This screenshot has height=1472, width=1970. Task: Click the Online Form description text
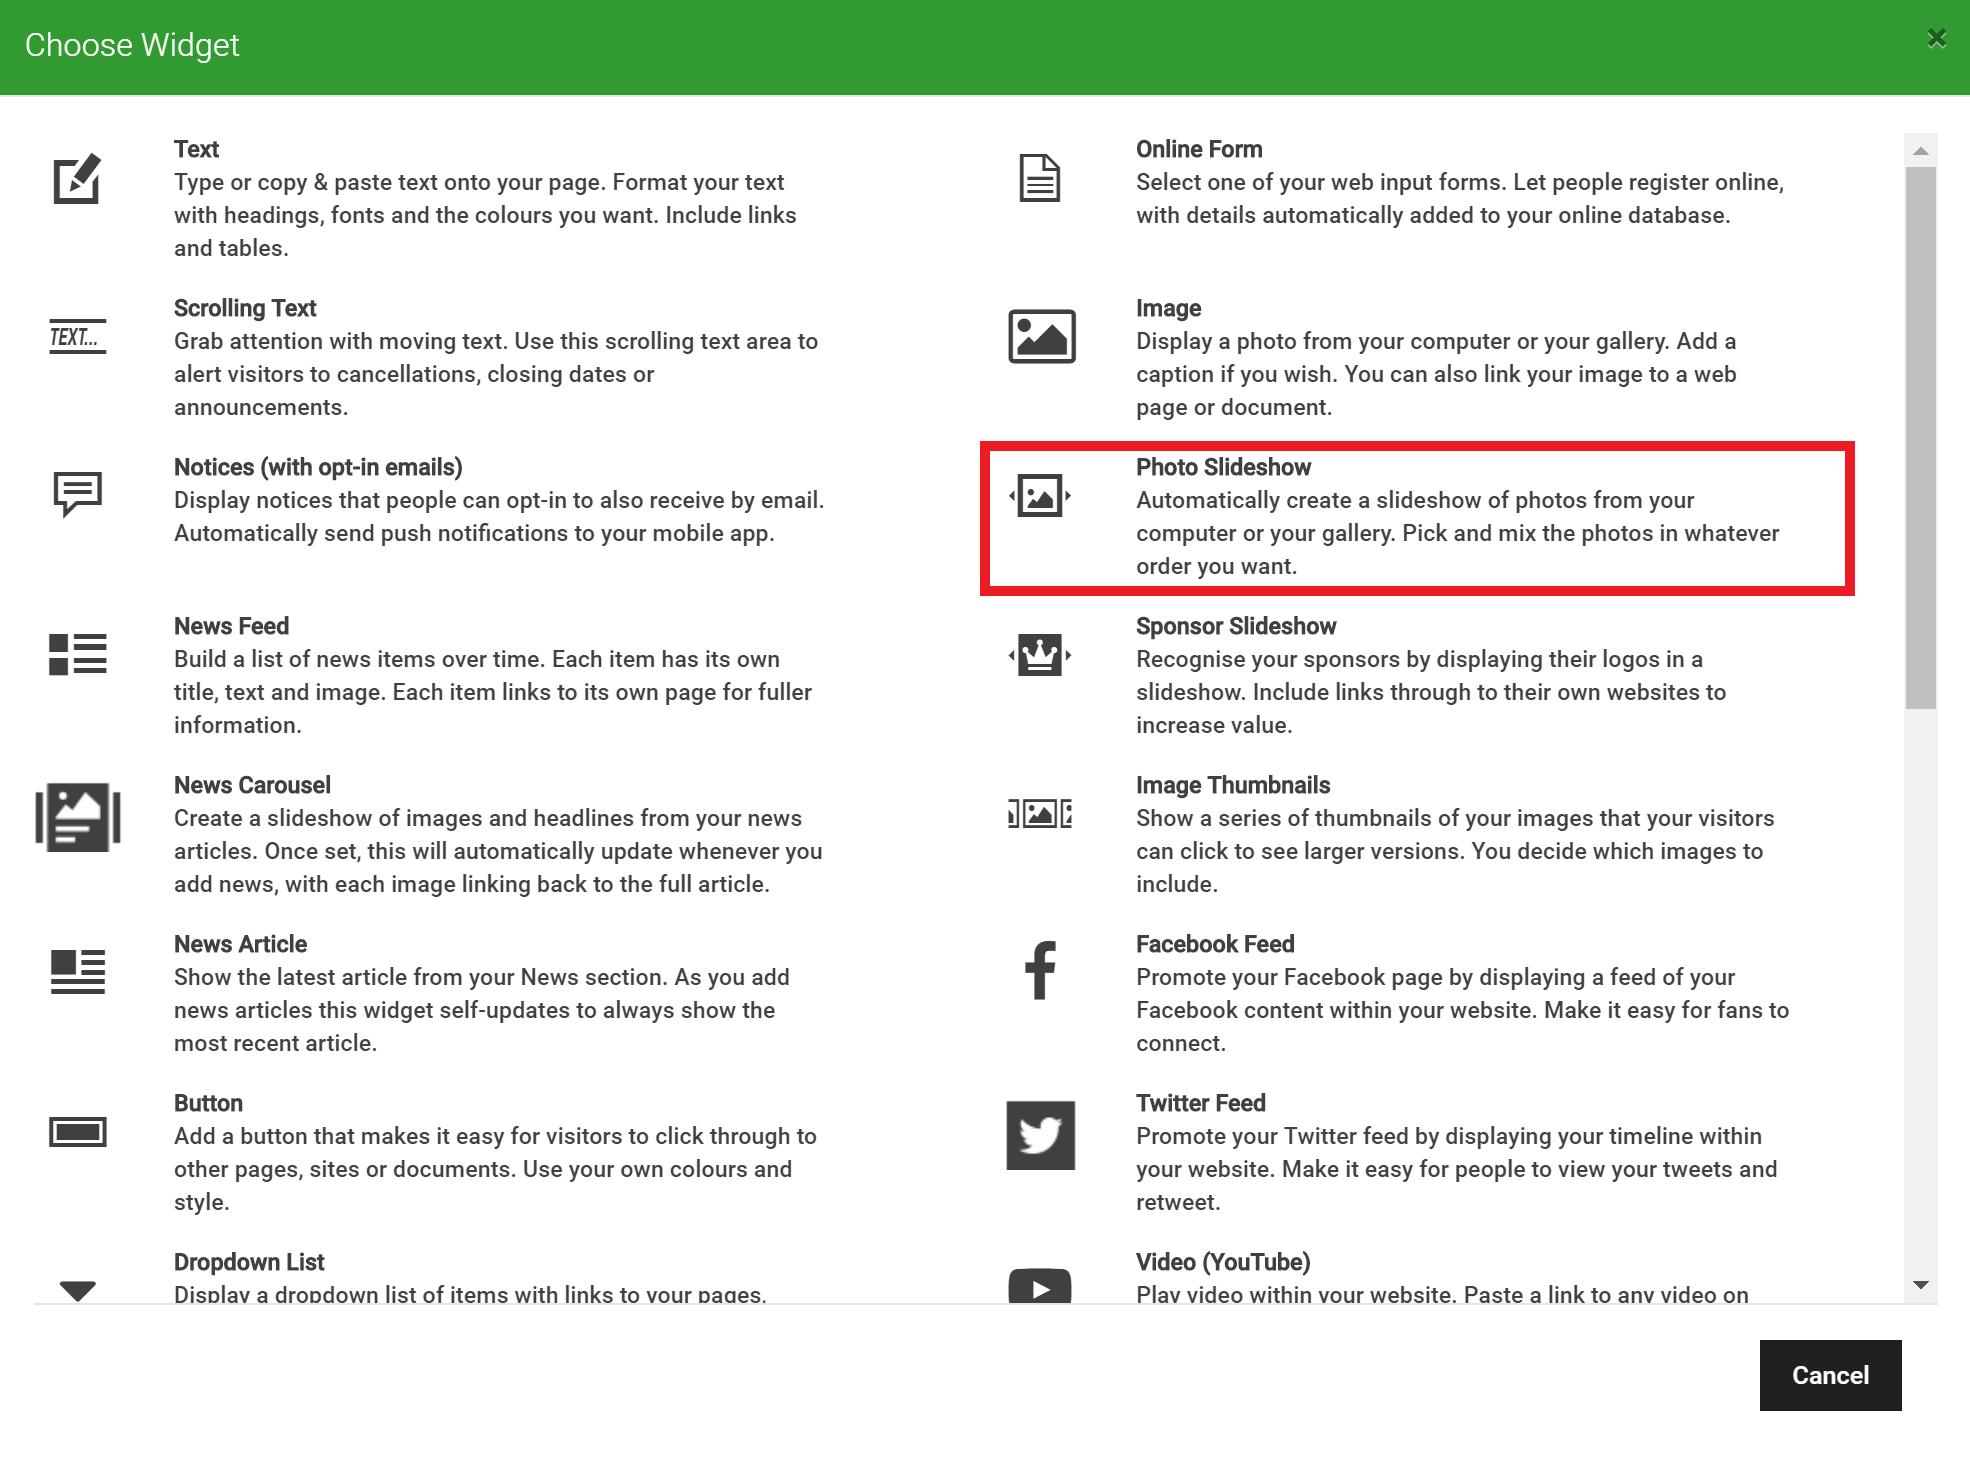[x=1459, y=198]
